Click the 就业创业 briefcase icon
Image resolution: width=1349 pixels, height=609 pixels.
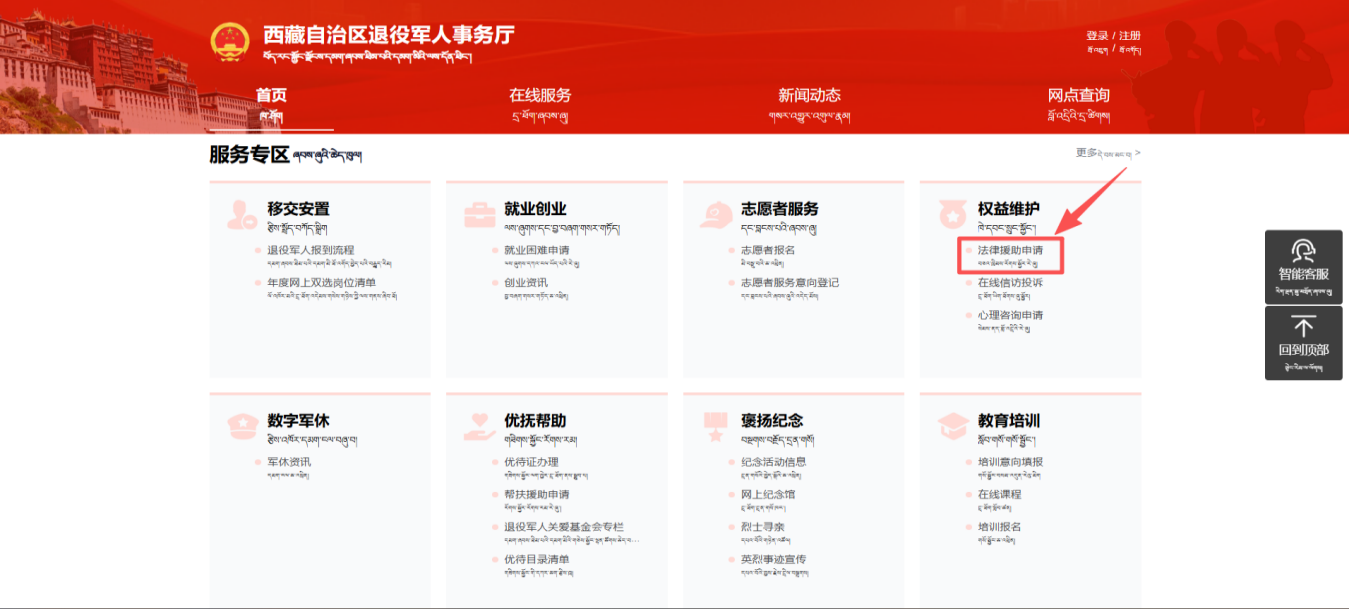[x=479, y=214]
